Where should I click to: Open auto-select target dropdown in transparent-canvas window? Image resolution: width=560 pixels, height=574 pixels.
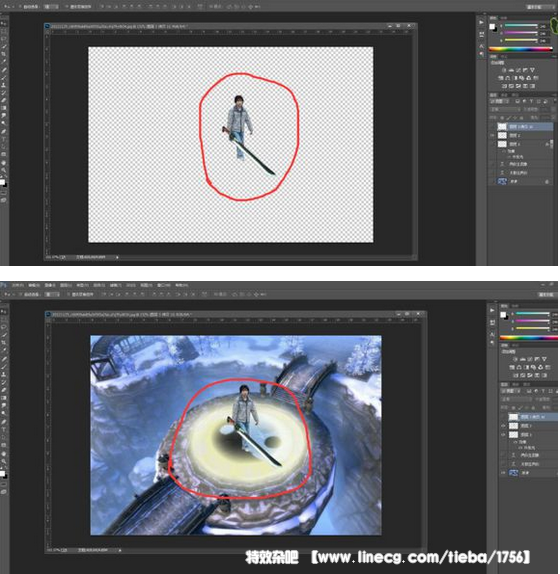coord(51,7)
